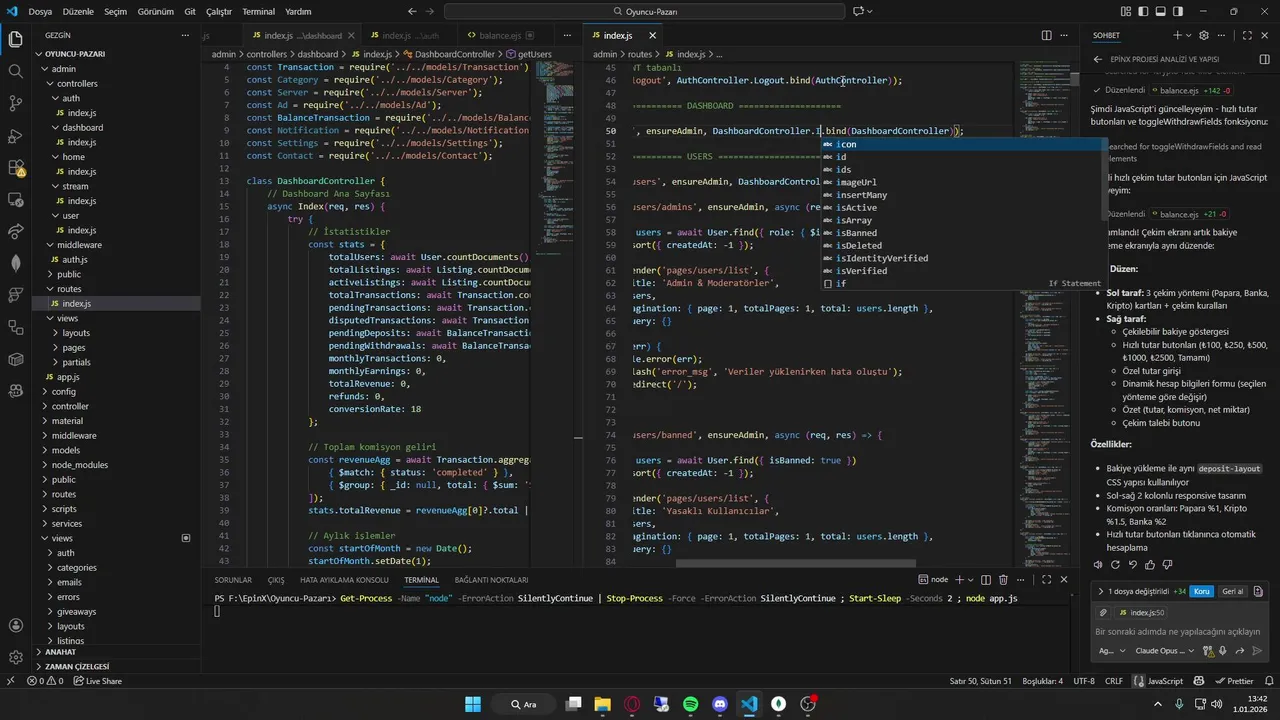This screenshot has height=720, width=1280.
Task: Split the right editor group
Action: click(1046, 35)
